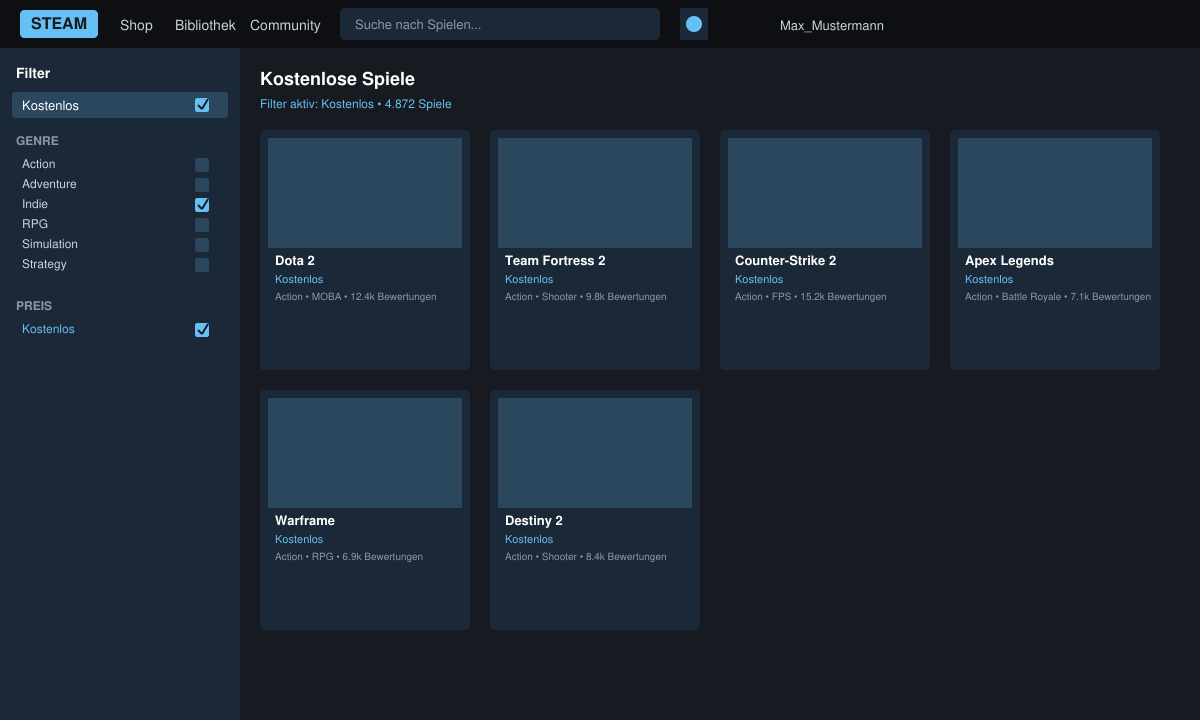Screen dimensions: 1200x720
Task: Open the Warframe thumbnail
Action: pos(365,453)
